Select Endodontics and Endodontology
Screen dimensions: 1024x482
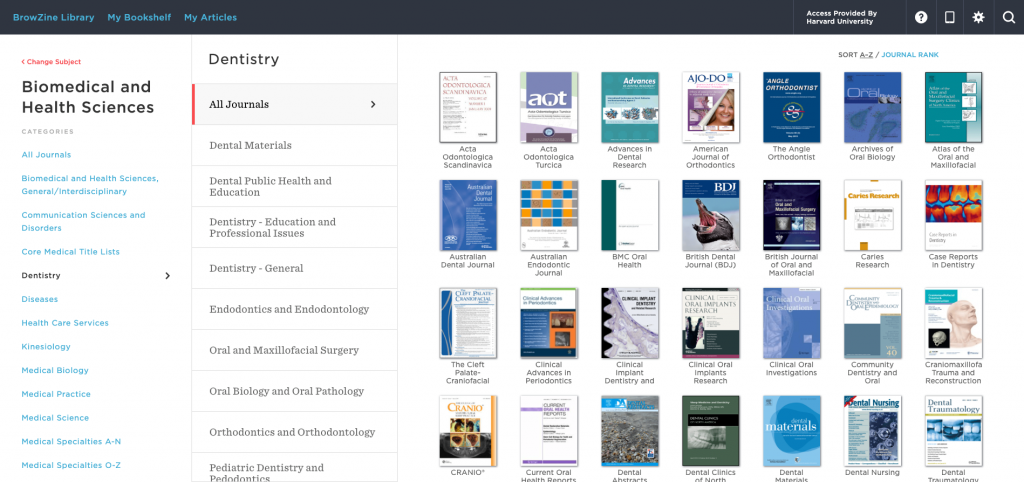(295, 309)
